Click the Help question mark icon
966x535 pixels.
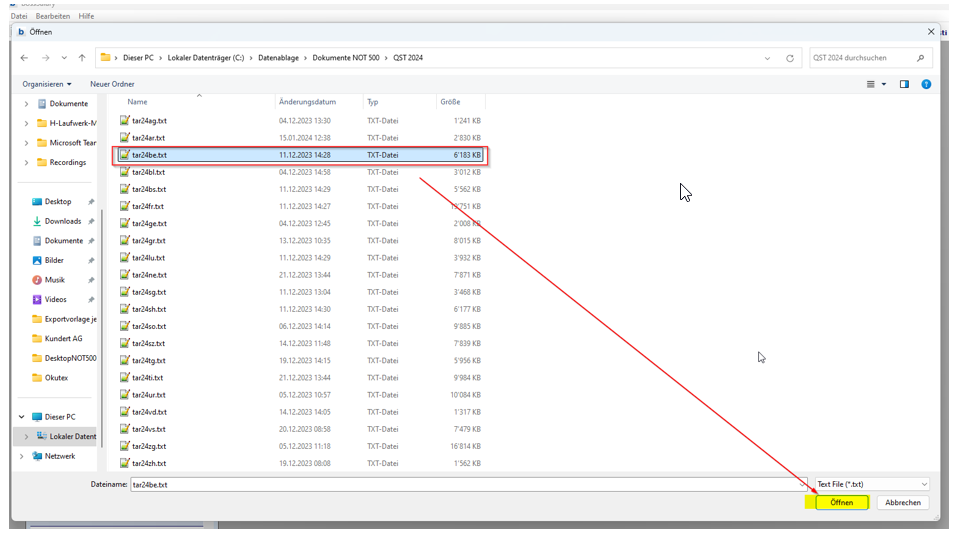tap(926, 84)
